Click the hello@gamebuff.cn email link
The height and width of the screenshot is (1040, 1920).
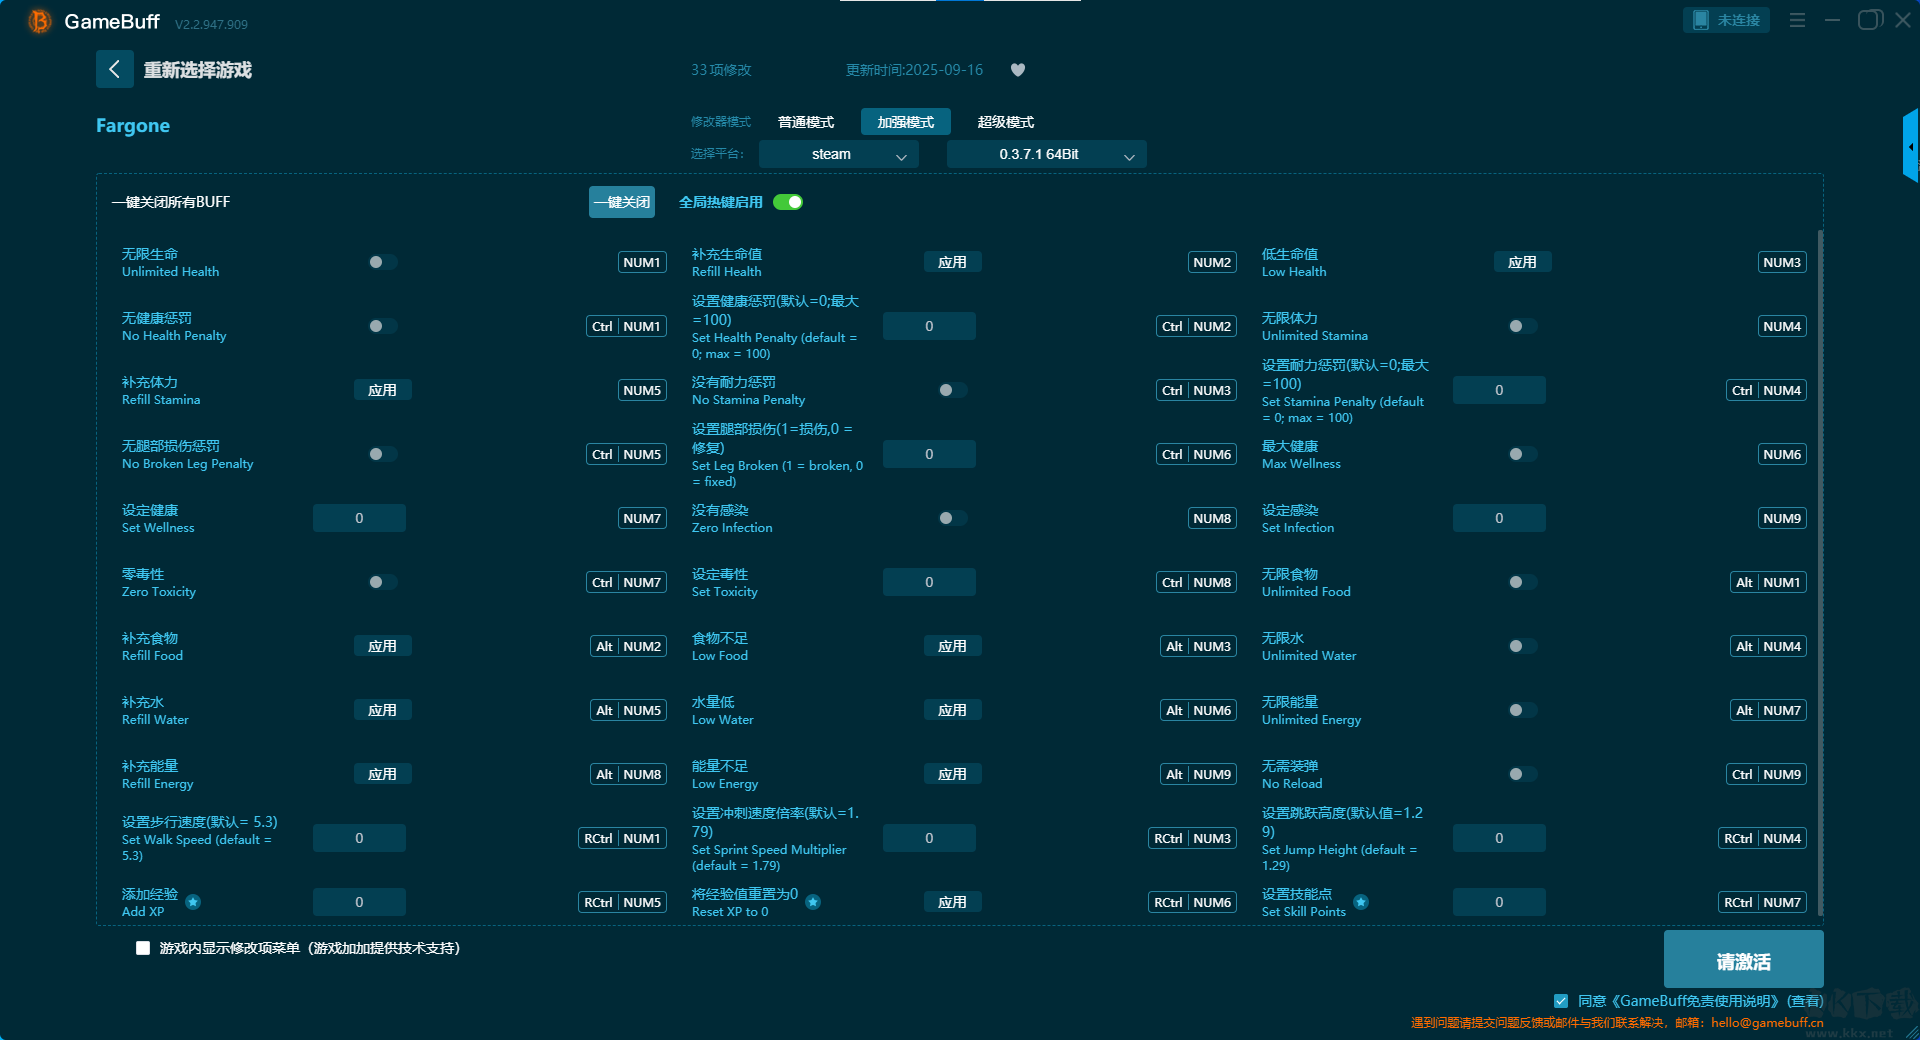(x=1767, y=1022)
